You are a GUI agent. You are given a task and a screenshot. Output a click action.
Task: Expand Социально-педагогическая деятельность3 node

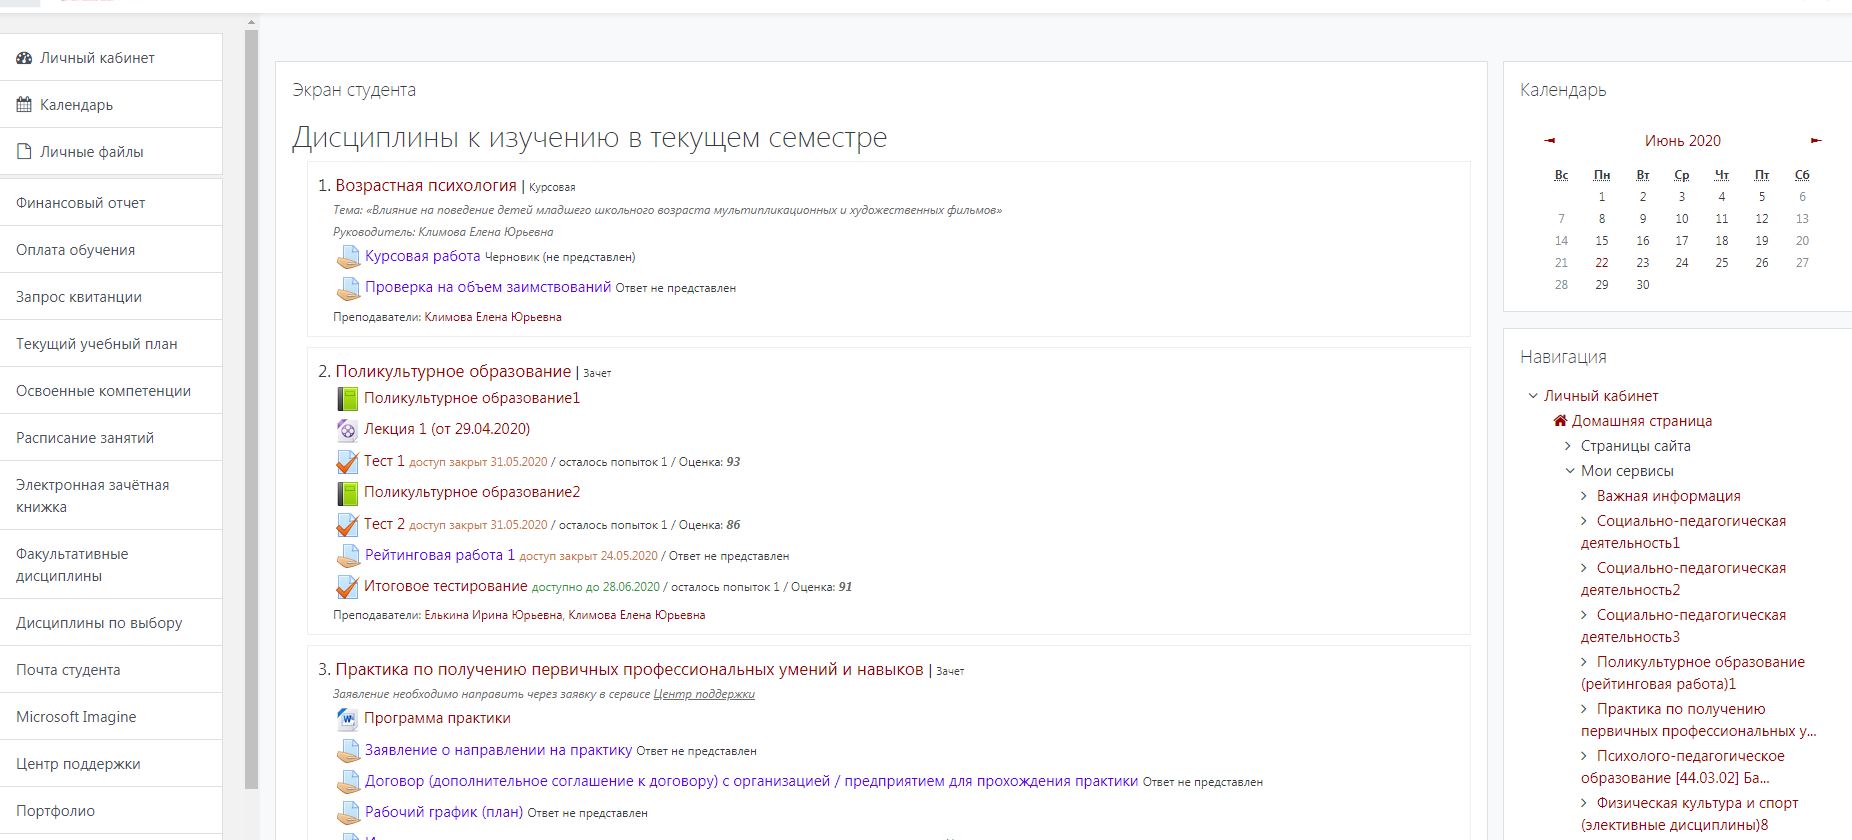(x=1584, y=615)
